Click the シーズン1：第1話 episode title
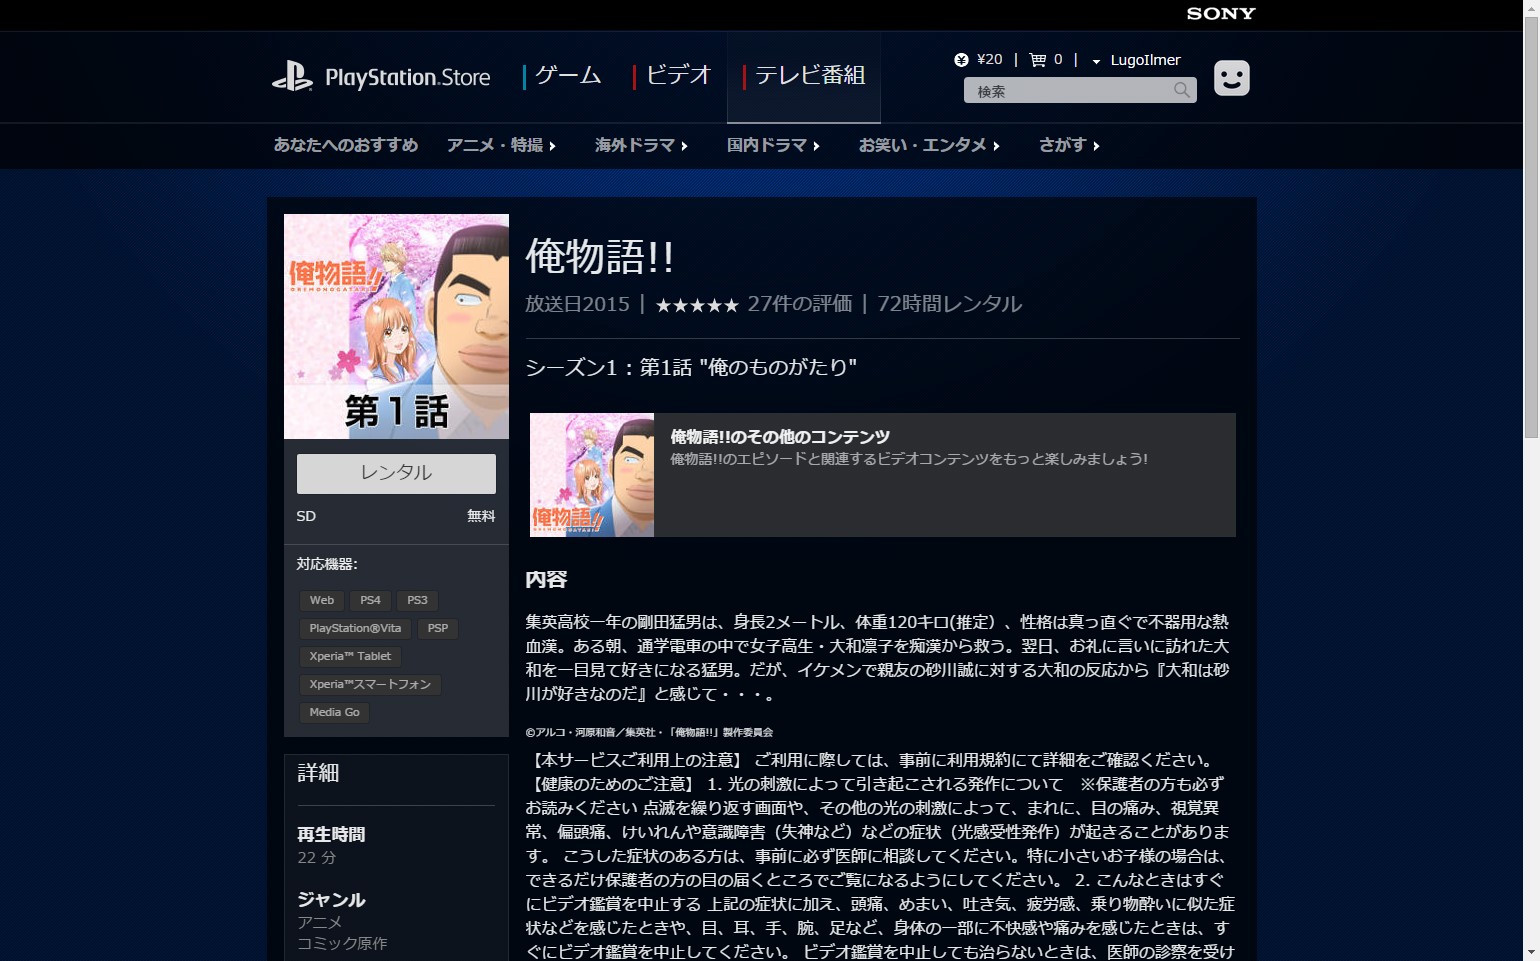The image size is (1540, 961). [691, 367]
